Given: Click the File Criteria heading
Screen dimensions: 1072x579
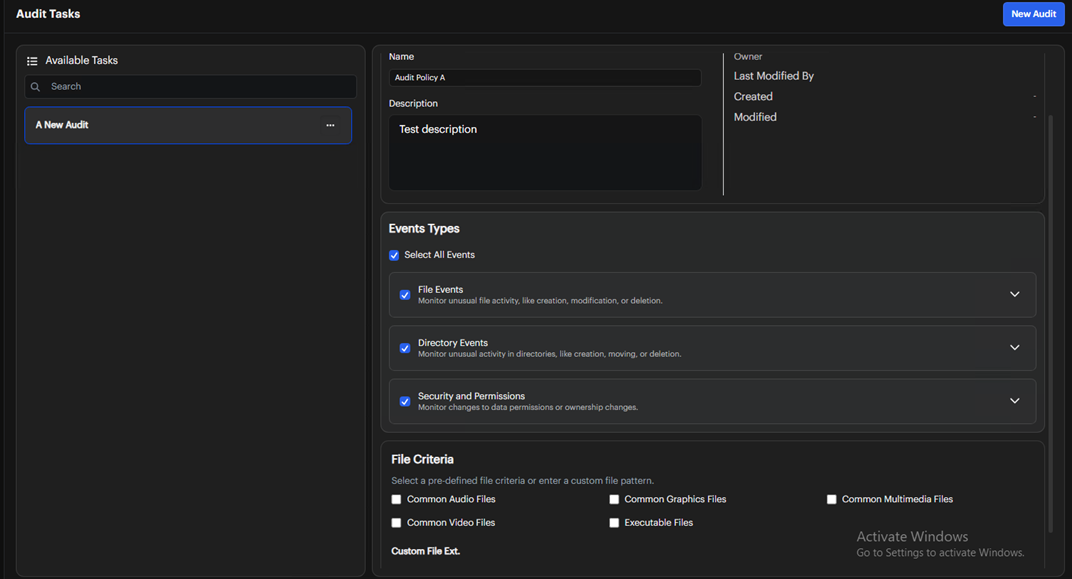Looking at the screenshot, I should click(422, 459).
